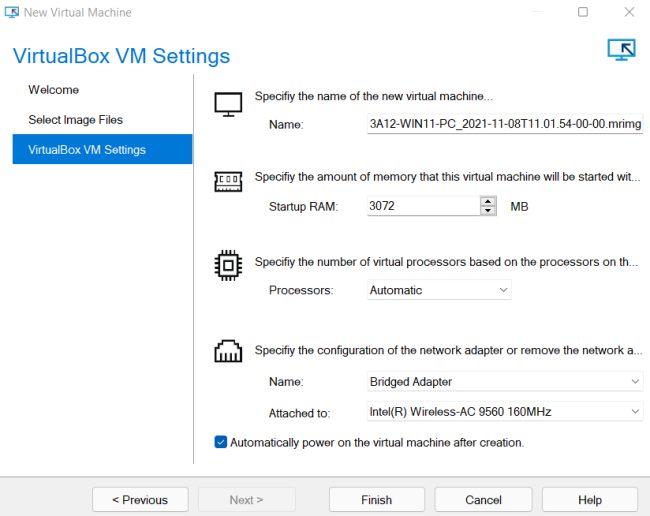Click the viBoot logo icon top right

(621, 51)
